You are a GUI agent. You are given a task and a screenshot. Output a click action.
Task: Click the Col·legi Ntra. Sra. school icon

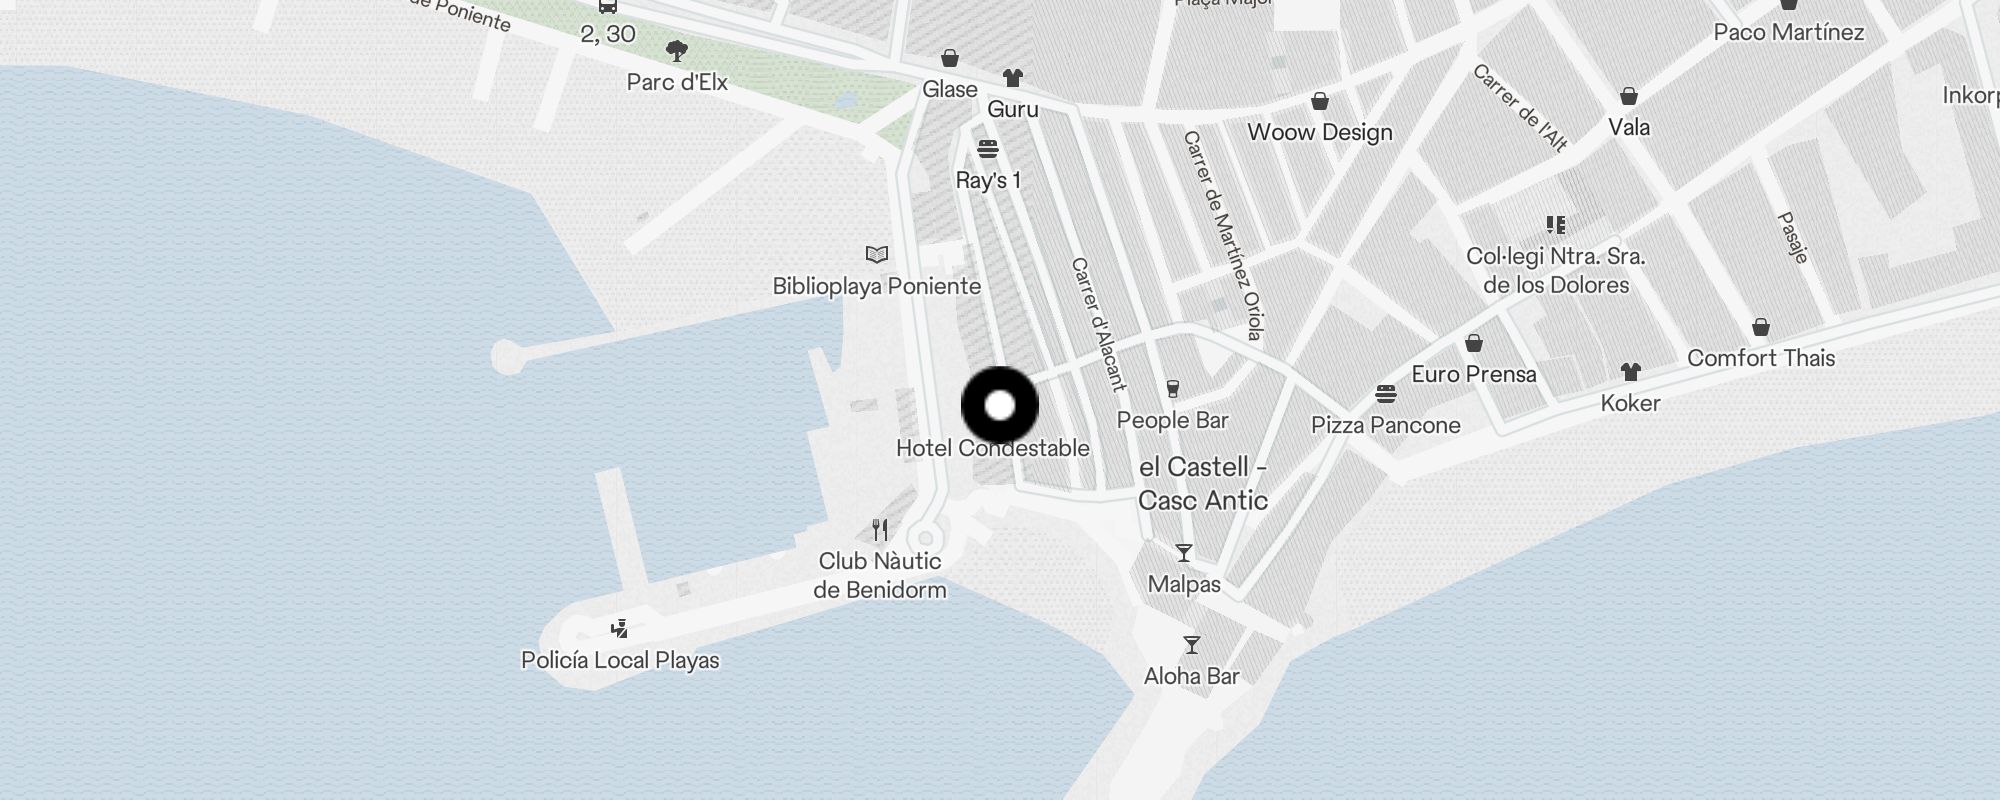coord(1555,224)
